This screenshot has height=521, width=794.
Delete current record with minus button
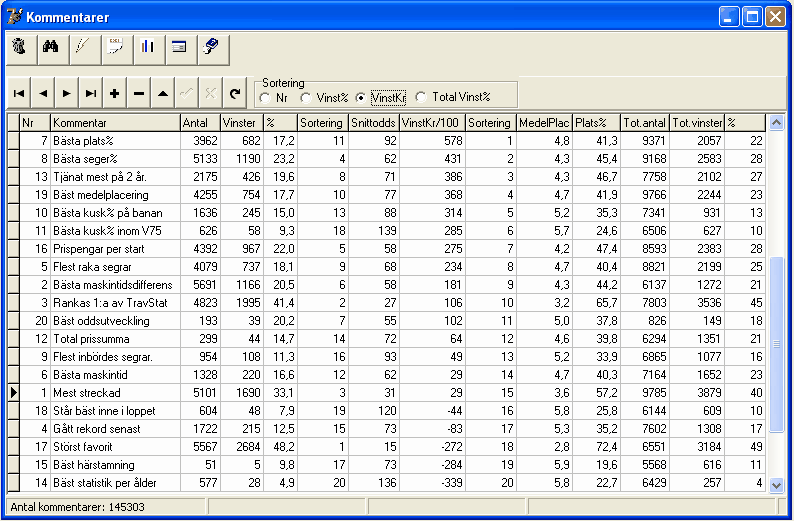point(139,93)
